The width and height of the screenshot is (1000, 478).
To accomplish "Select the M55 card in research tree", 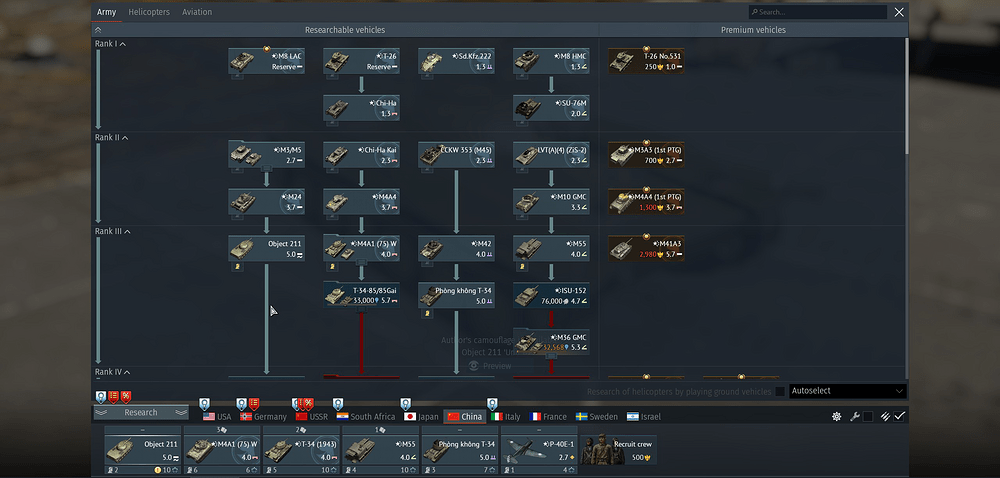I will (552, 249).
